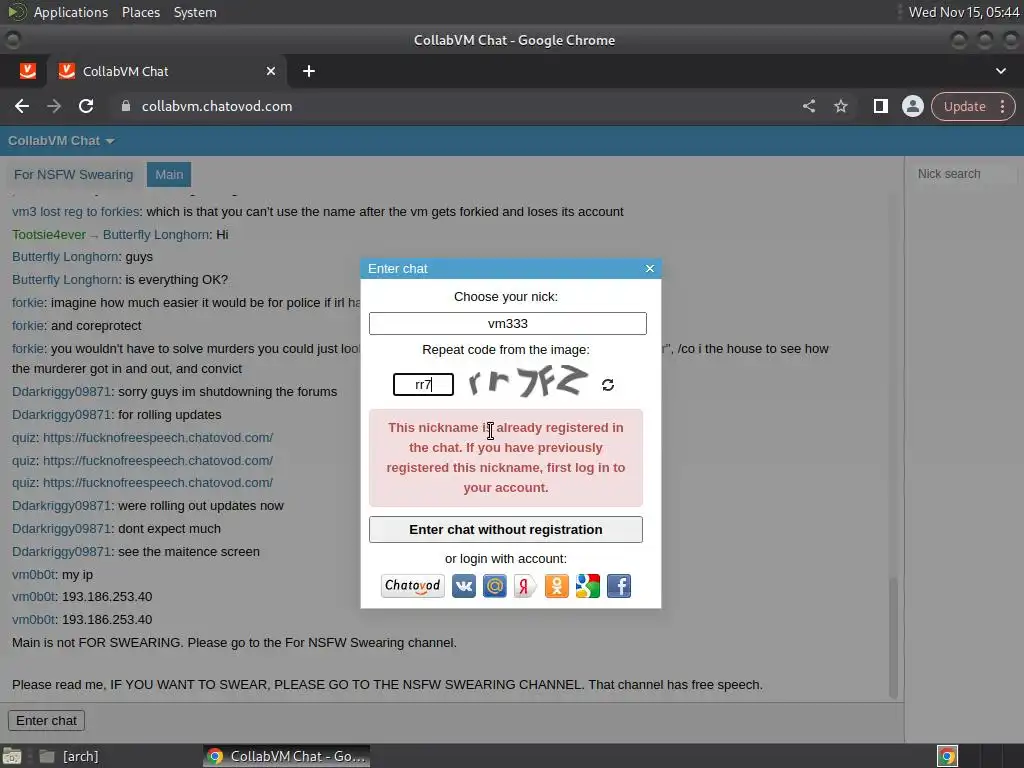Close the CollabVM Chat tab
Screen dimensions: 1024x768
pyautogui.click(x=271, y=71)
